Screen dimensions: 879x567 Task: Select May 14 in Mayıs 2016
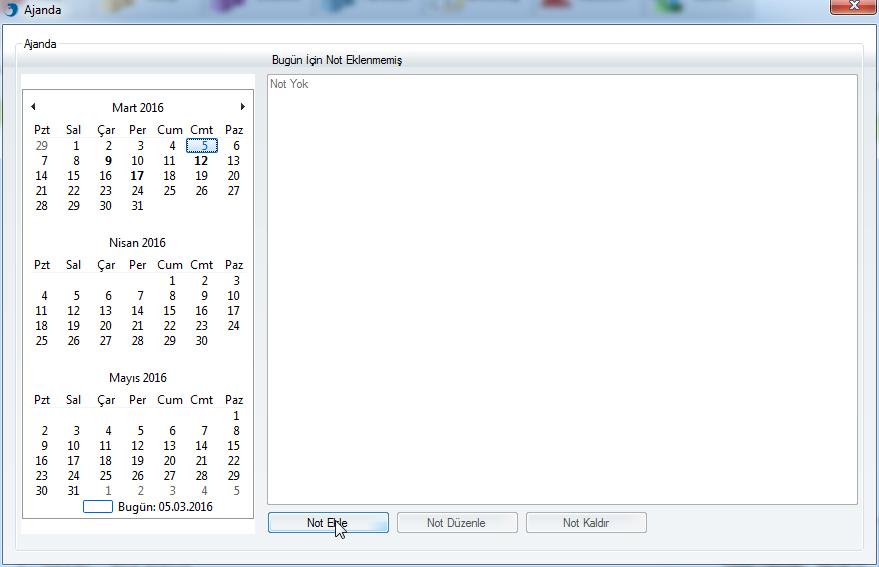pos(202,446)
